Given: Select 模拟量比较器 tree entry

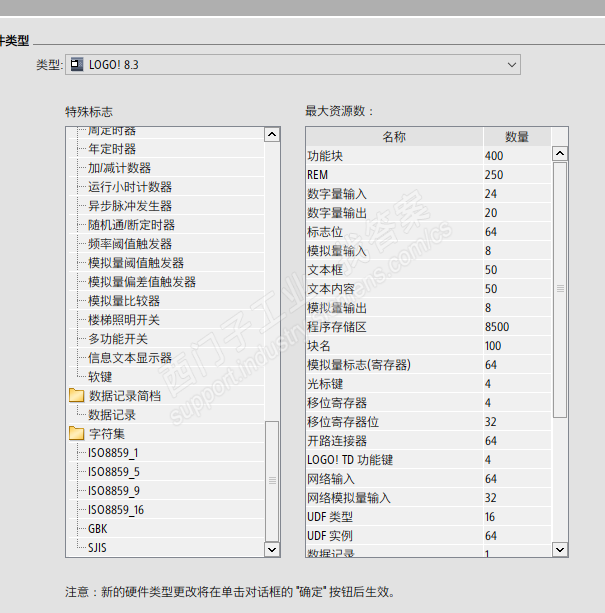Looking at the screenshot, I should pyautogui.click(x=124, y=301).
